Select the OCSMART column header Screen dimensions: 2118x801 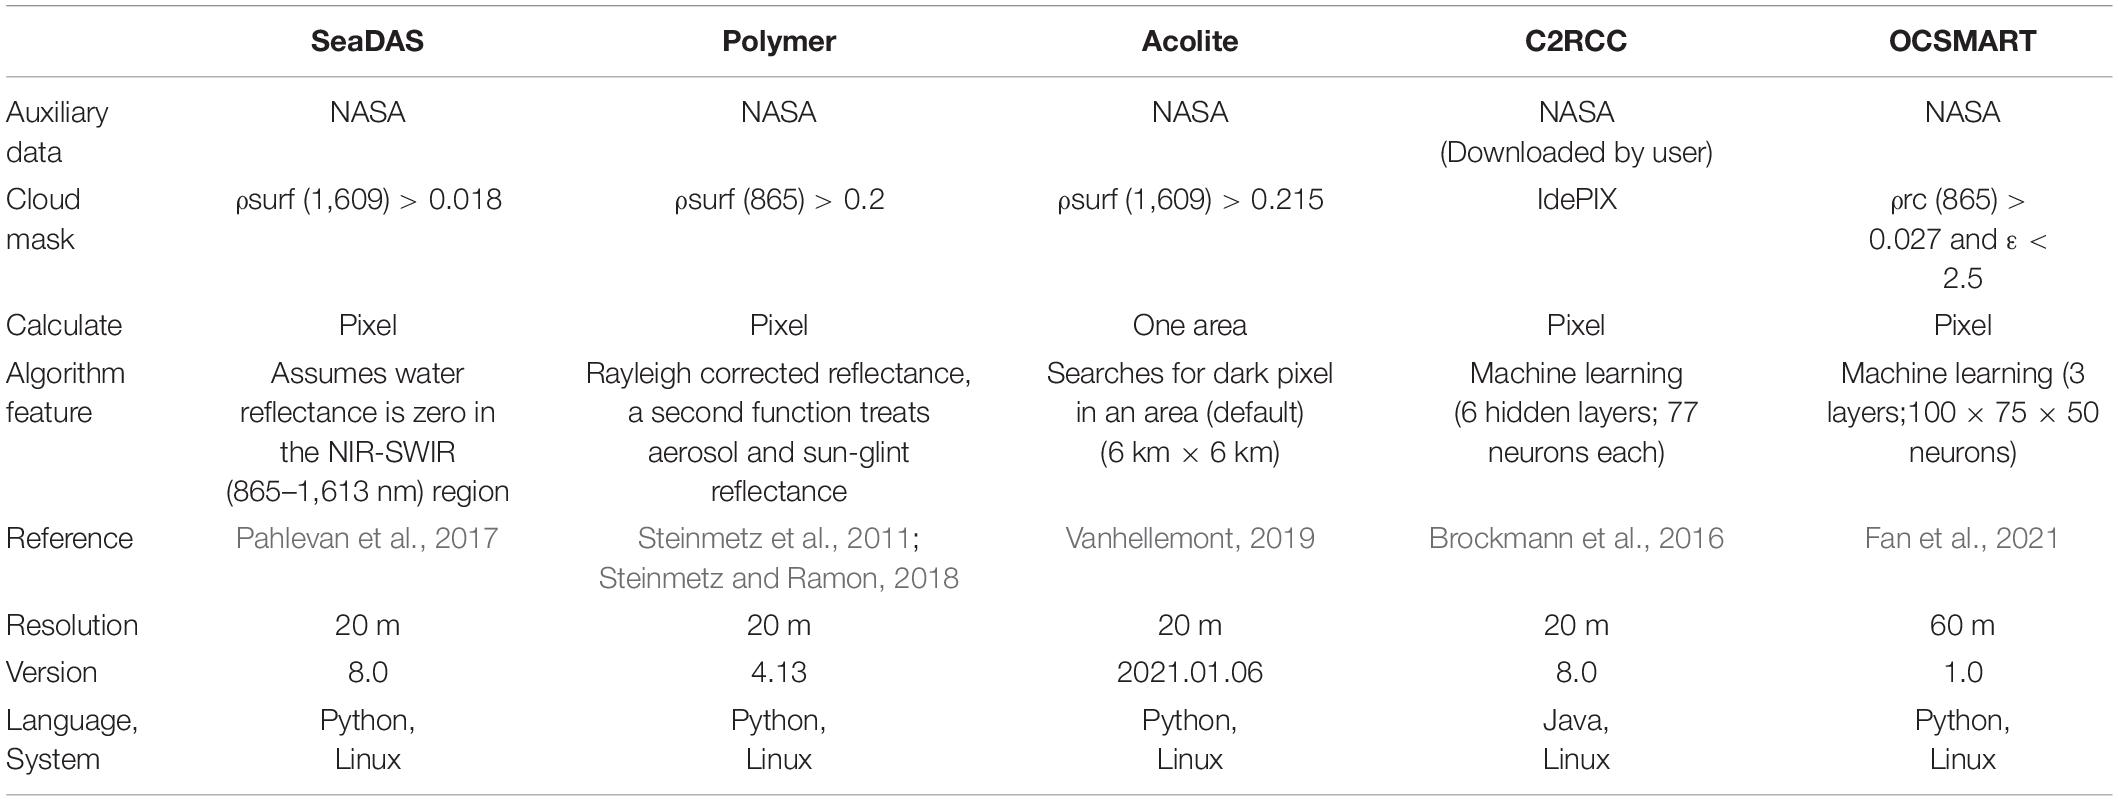point(1962,41)
